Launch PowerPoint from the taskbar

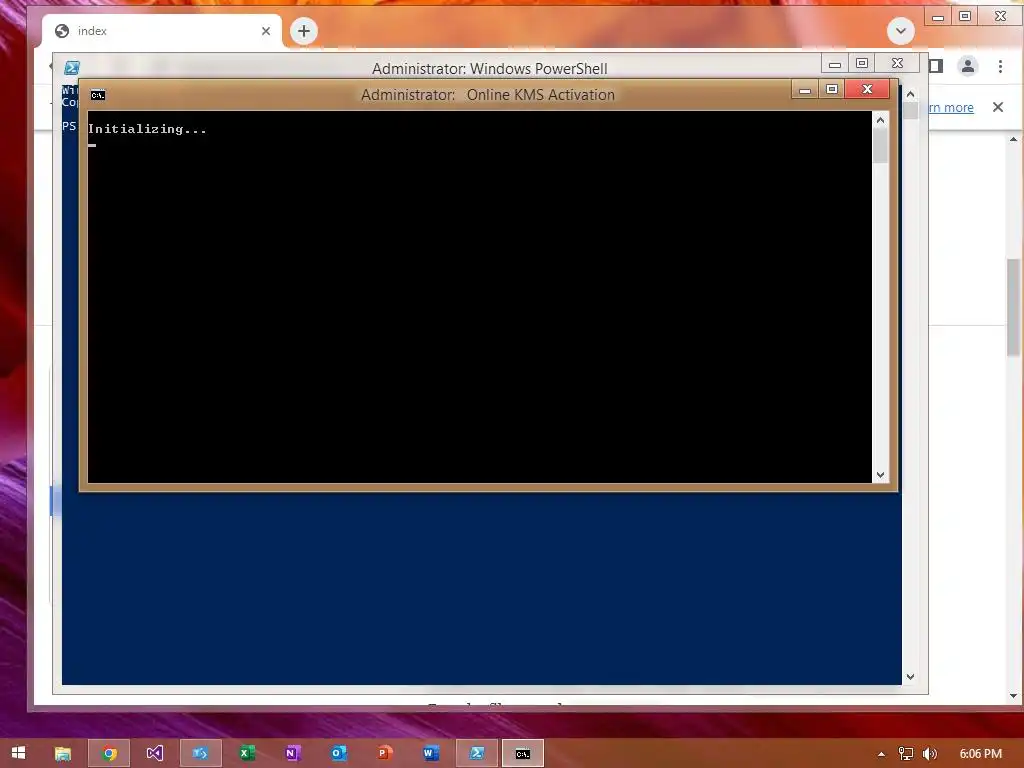point(385,753)
